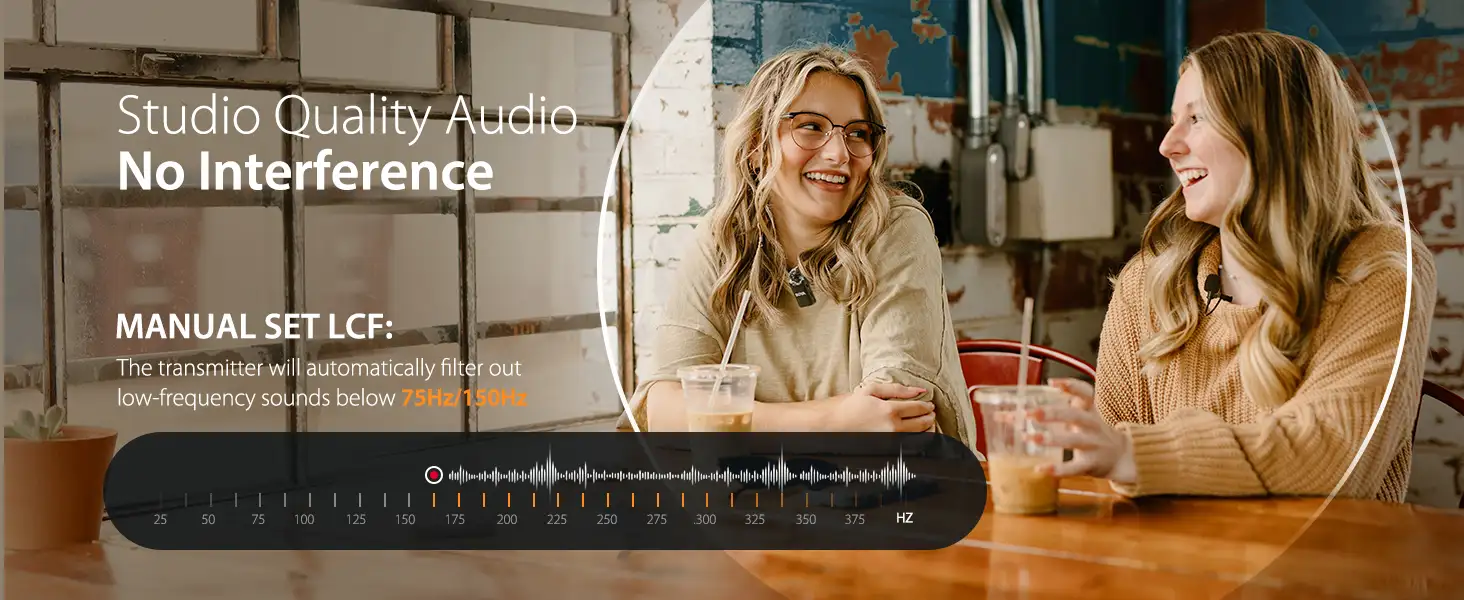Viewport: 1464px width, 600px height.
Task: Select the "350" label on the frequency scale
Action: pos(806,519)
